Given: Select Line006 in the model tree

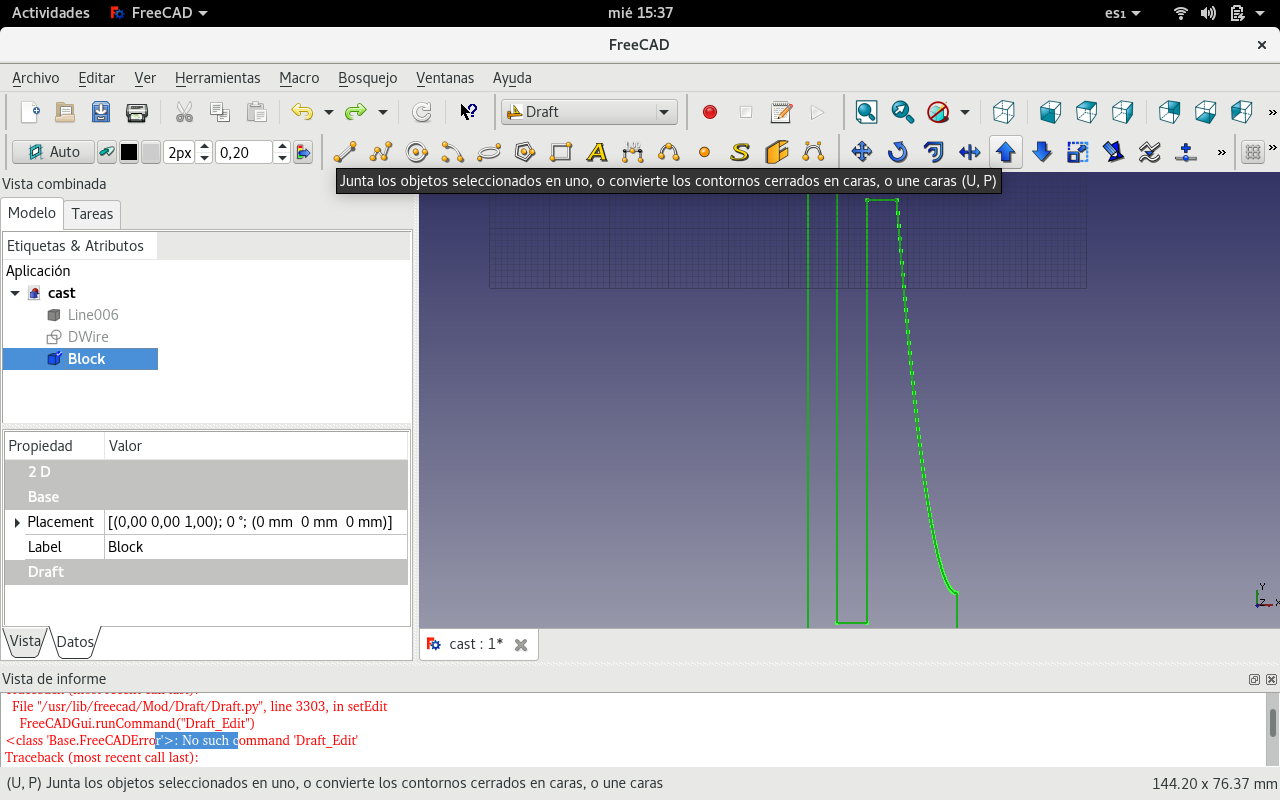Looking at the screenshot, I should click(x=93, y=315).
